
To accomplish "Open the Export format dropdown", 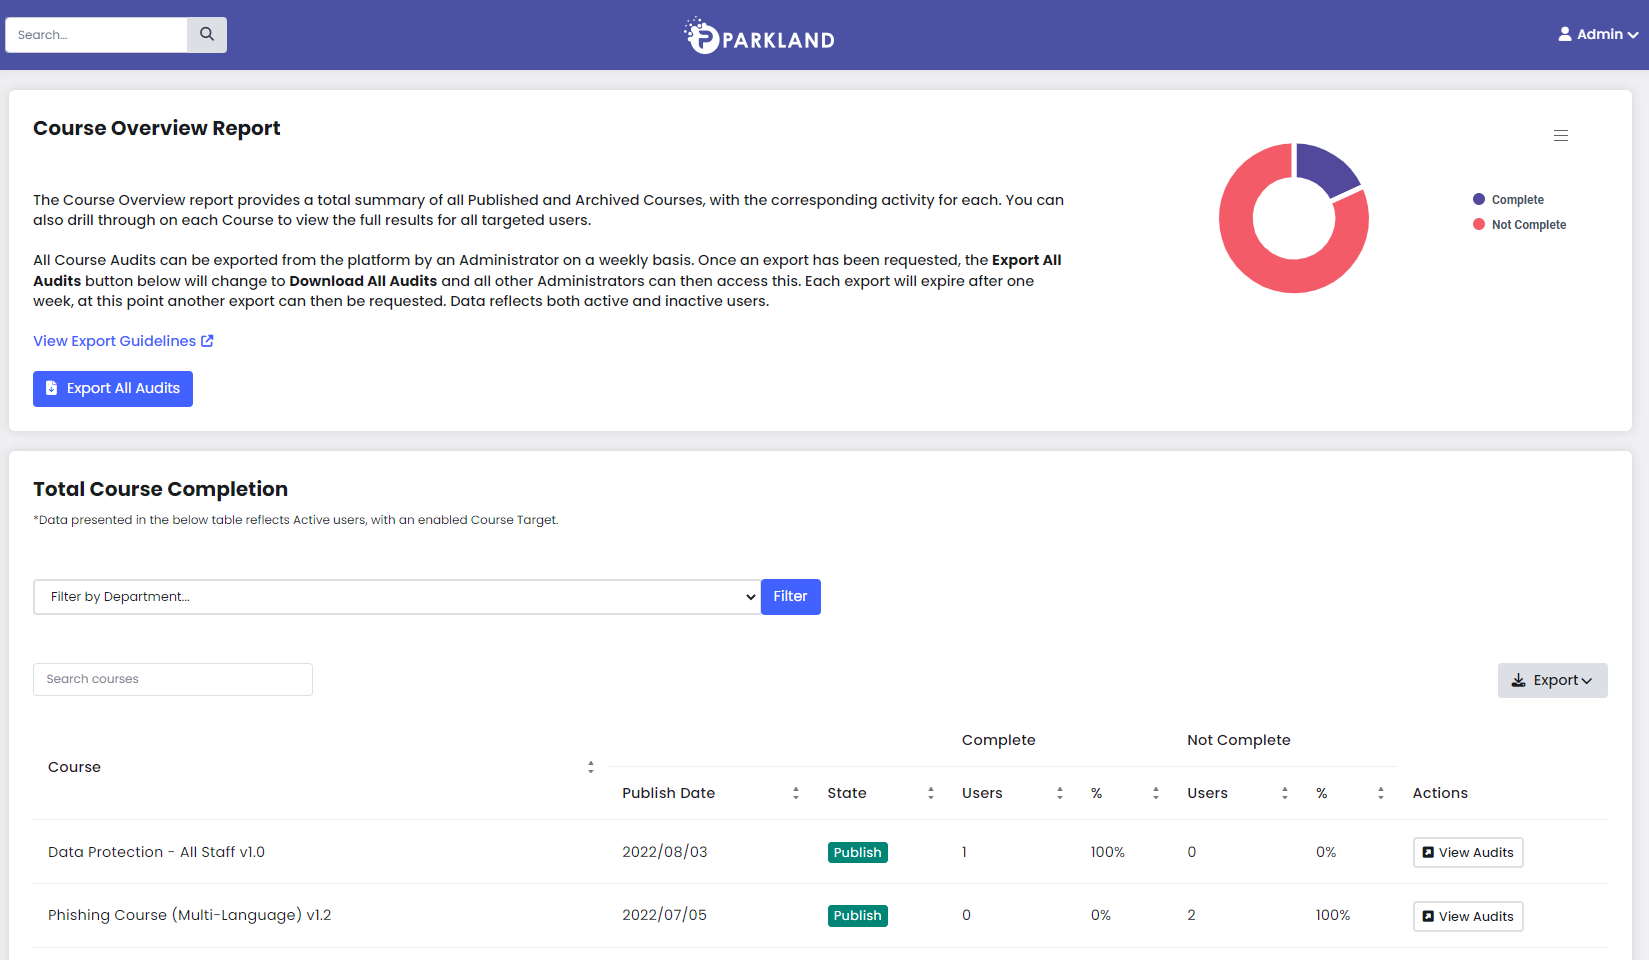I will pyautogui.click(x=1553, y=680).
